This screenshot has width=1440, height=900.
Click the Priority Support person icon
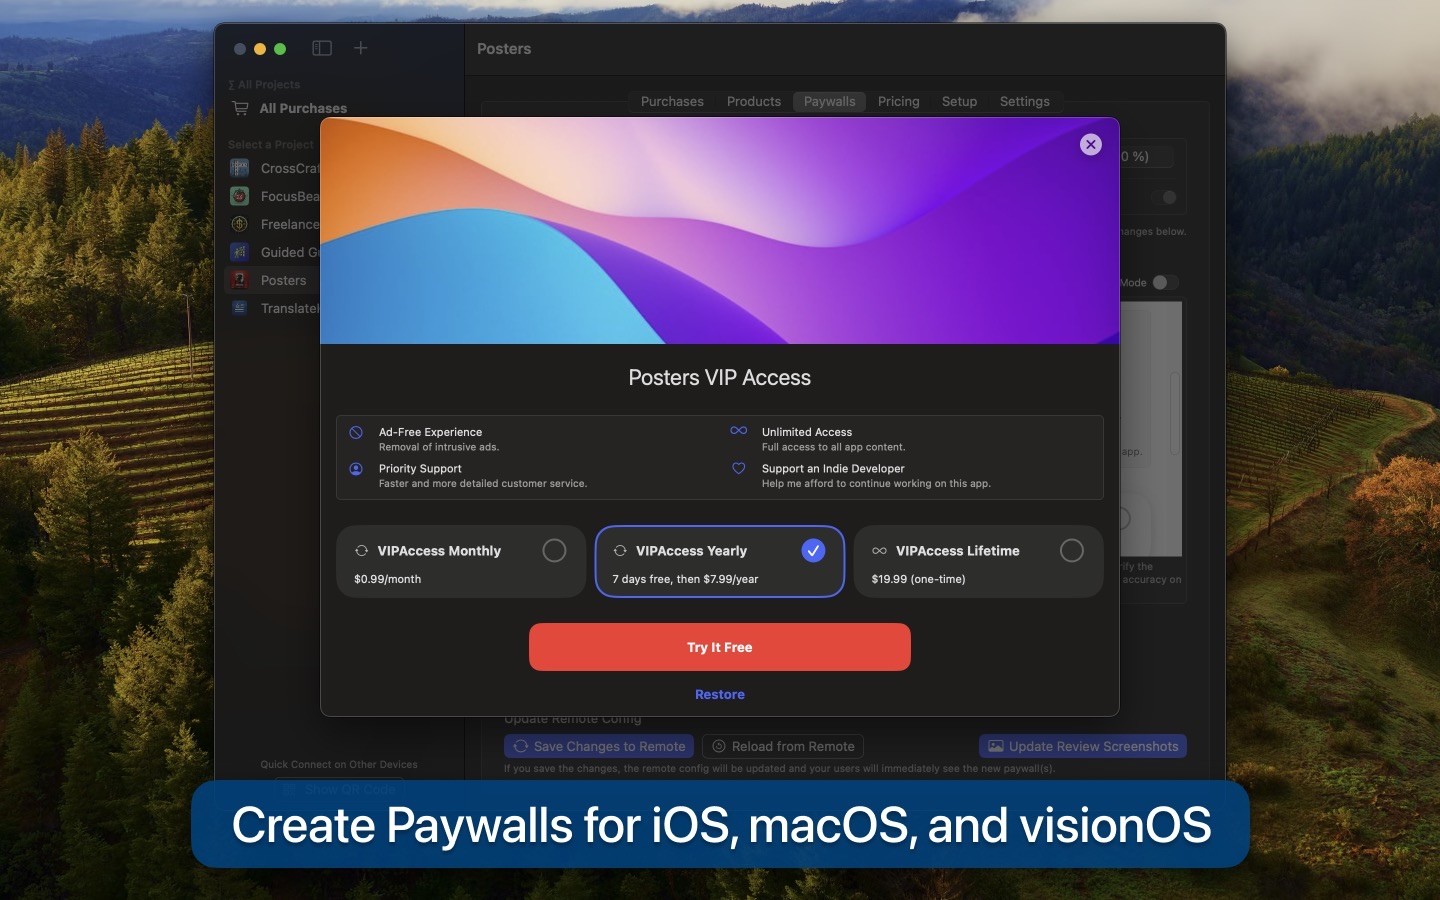pos(356,469)
